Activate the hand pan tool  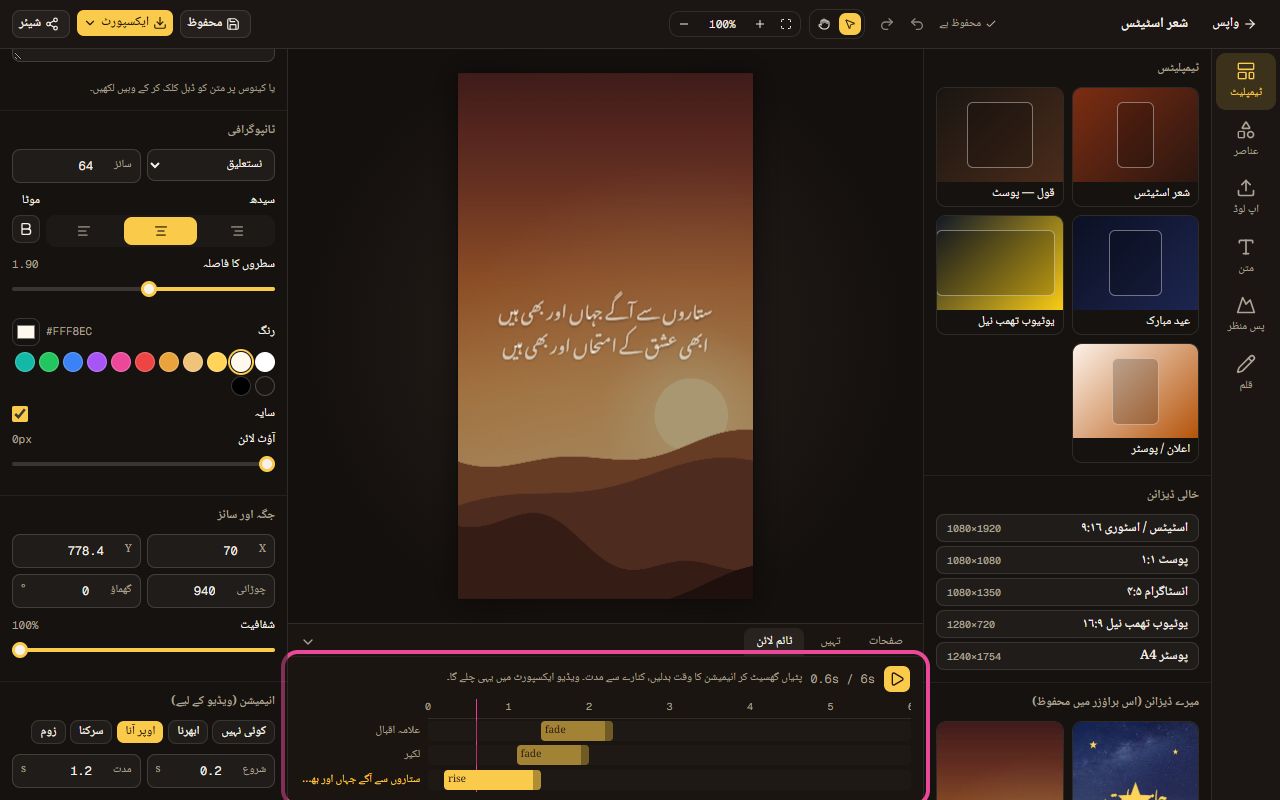[824, 24]
